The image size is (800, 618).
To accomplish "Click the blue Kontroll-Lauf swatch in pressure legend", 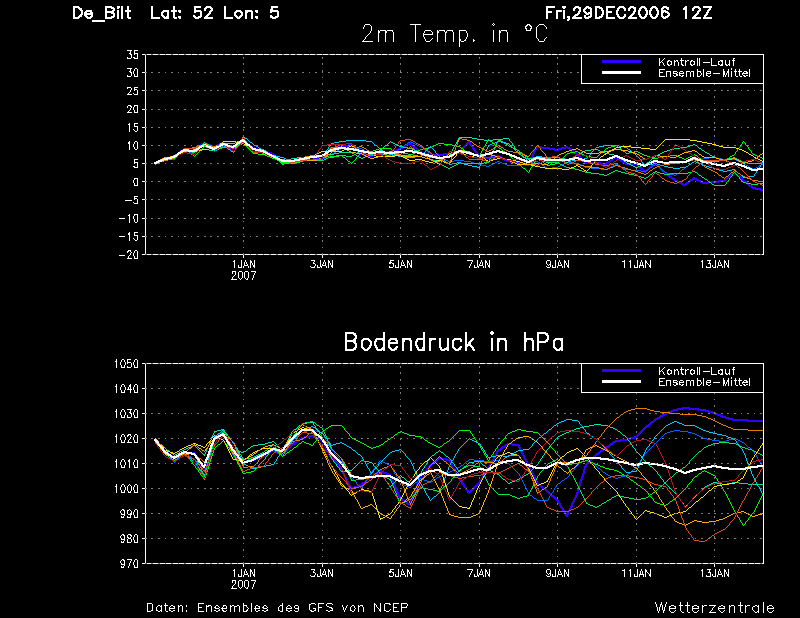I will pos(621,371).
